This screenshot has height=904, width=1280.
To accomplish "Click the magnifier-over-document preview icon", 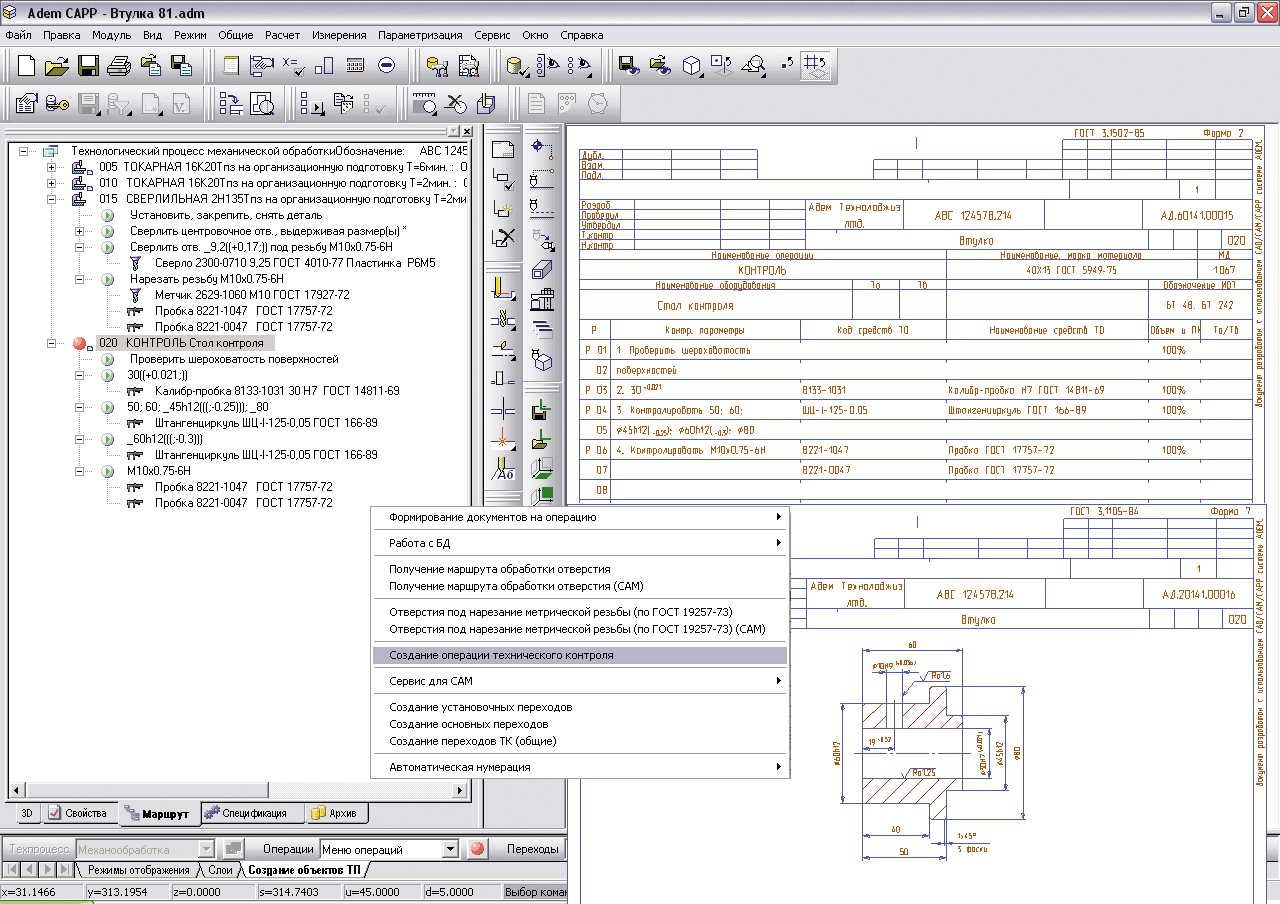I will 262,103.
